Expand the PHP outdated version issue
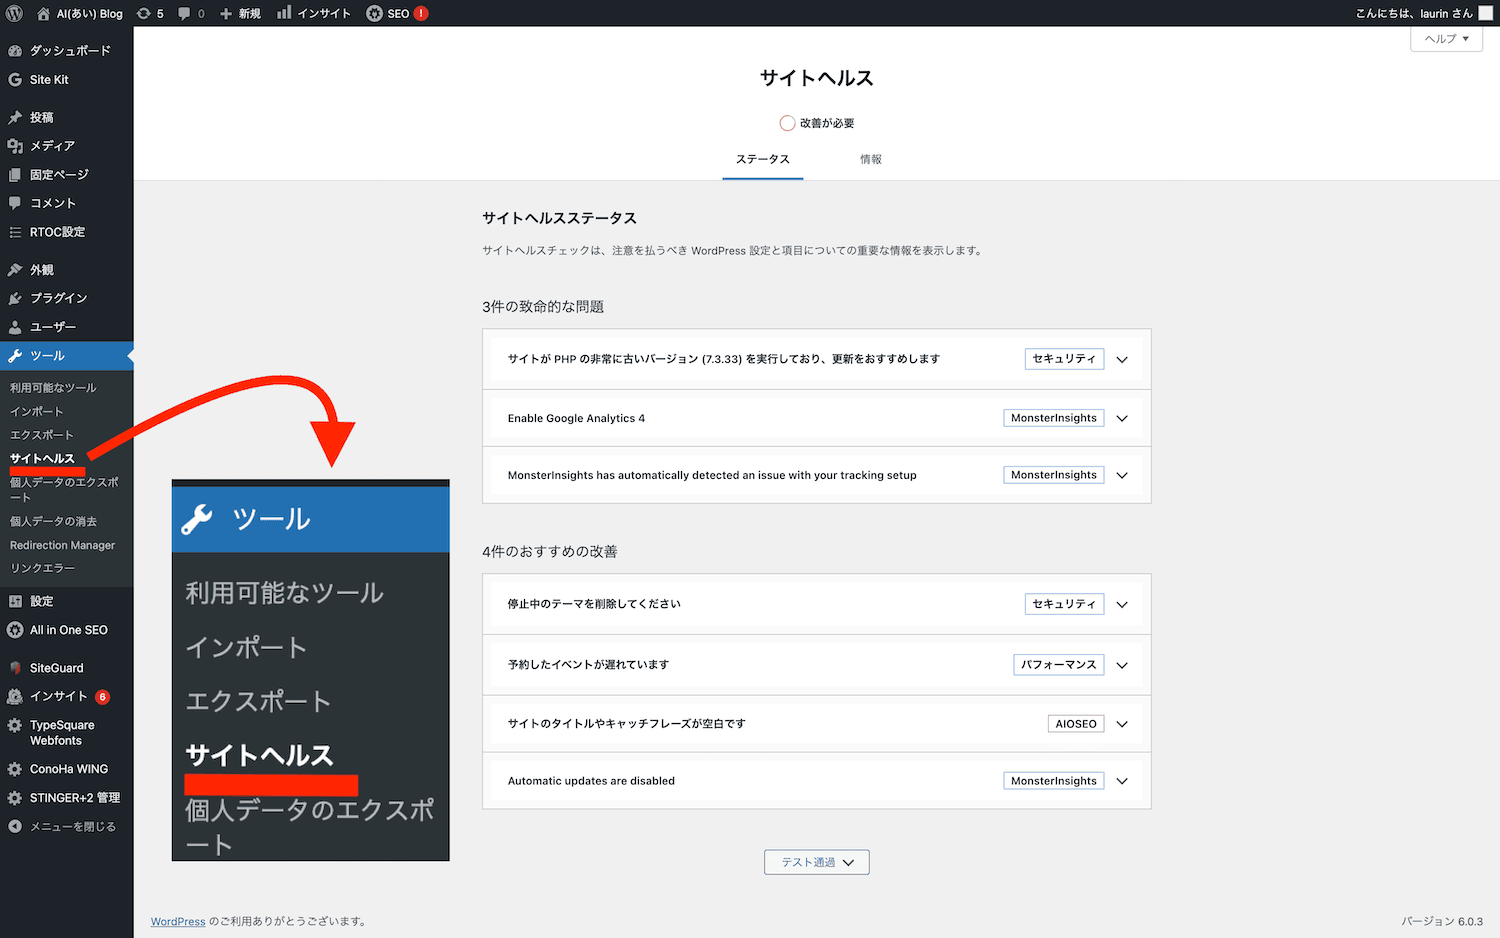The image size is (1500, 938). (x=816, y=359)
